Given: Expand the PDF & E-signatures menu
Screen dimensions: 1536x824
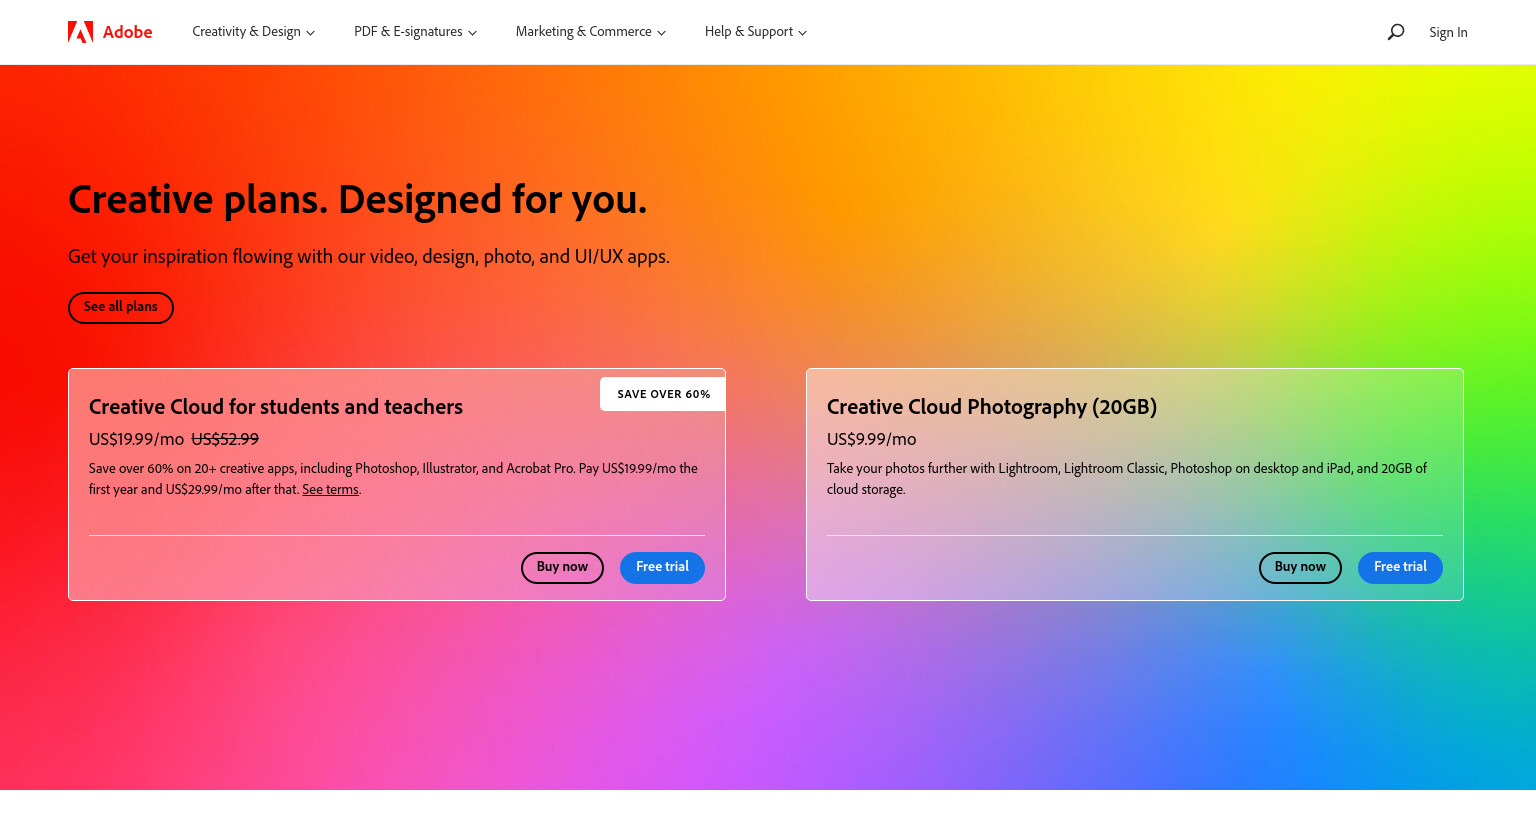Looking at the screenshot, I should coord(415,32).
